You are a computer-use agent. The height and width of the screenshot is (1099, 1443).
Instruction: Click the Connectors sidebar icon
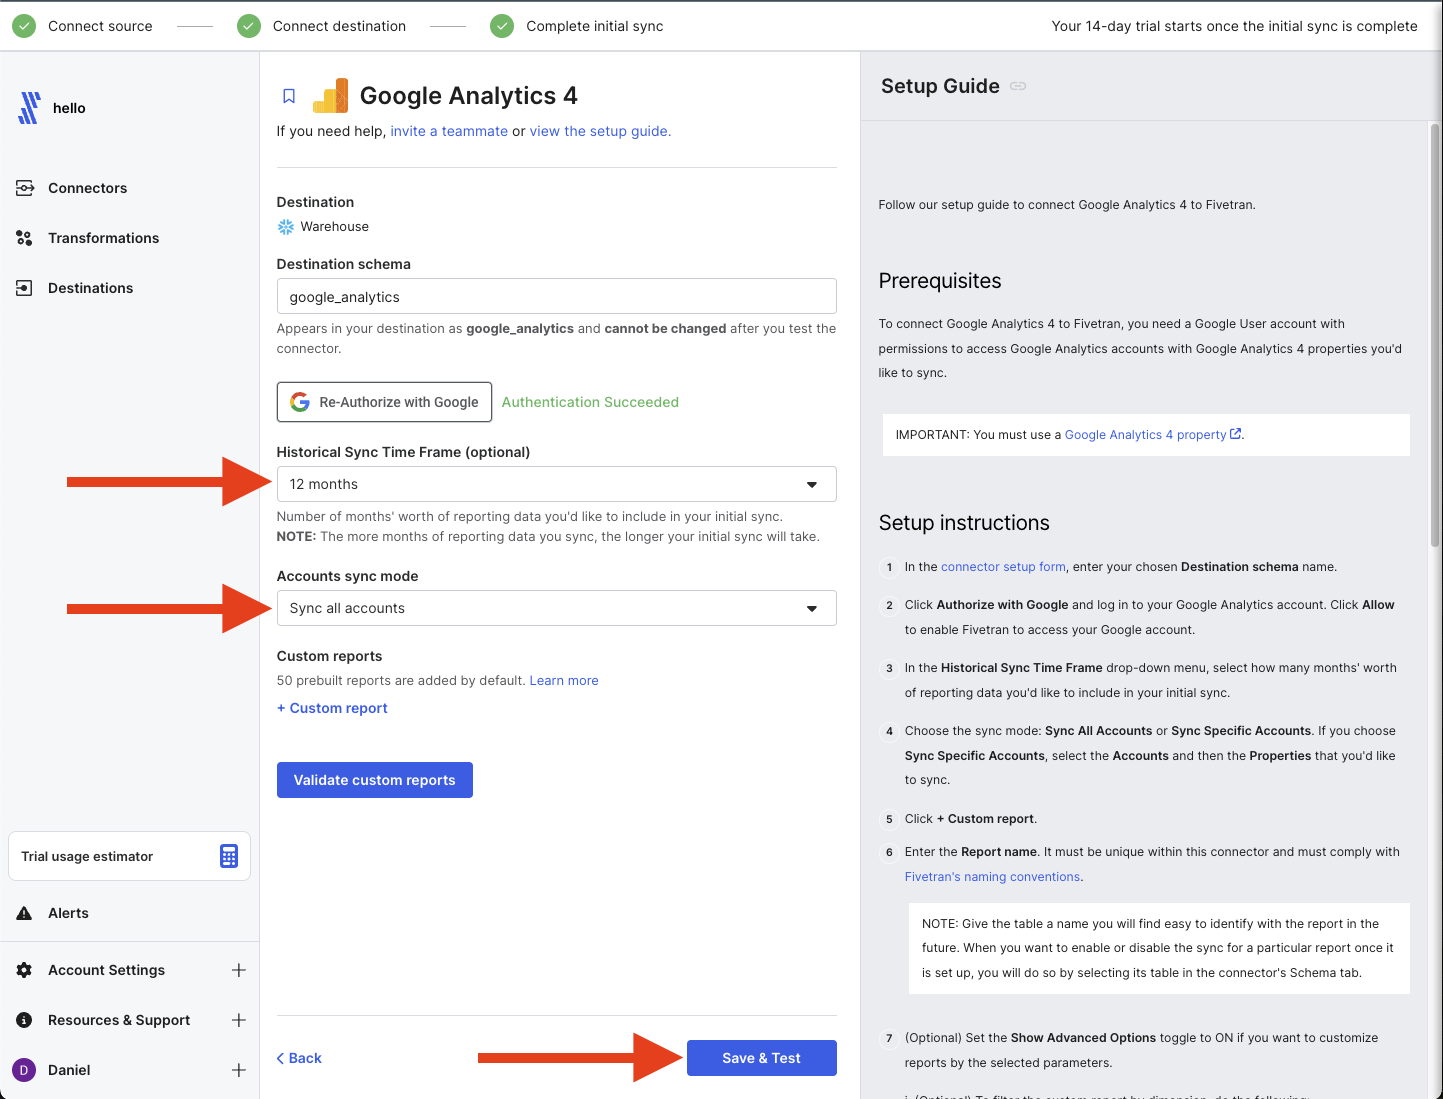[25, 188]
